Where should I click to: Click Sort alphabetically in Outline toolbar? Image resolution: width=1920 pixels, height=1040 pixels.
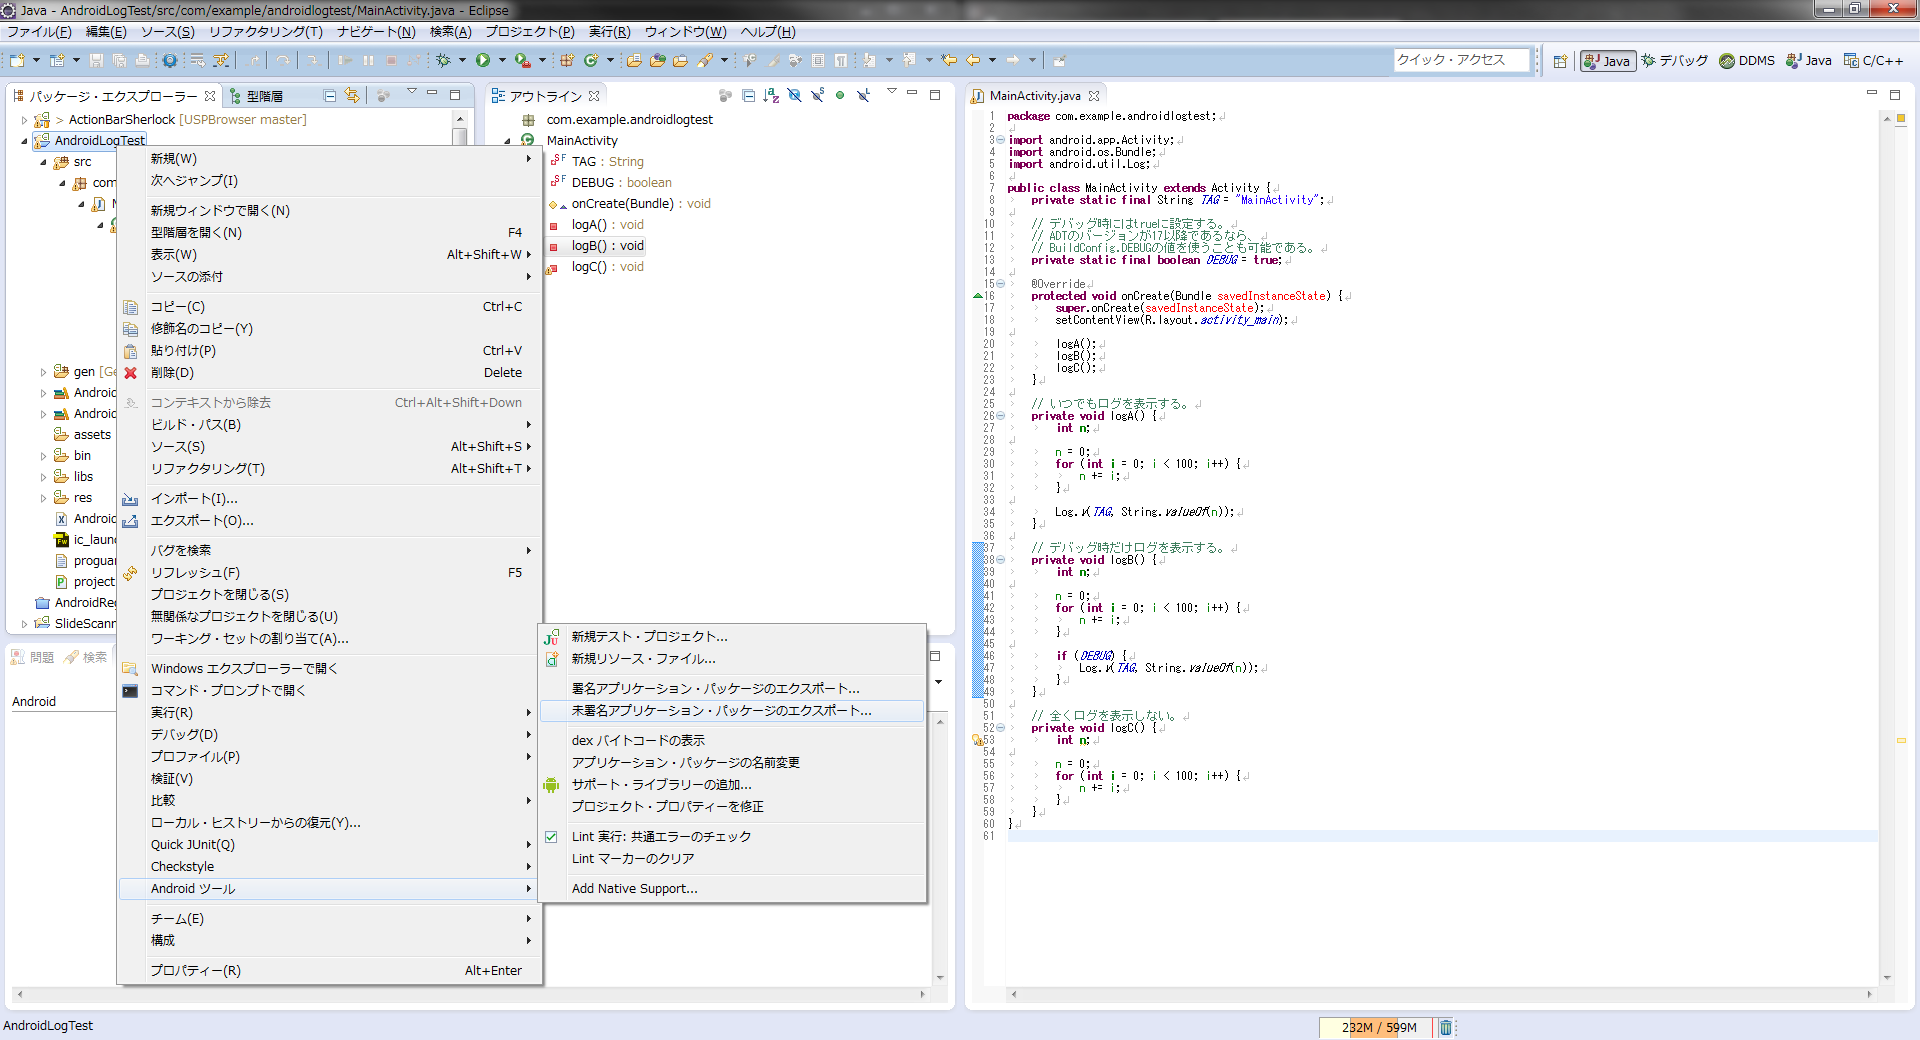771,95
